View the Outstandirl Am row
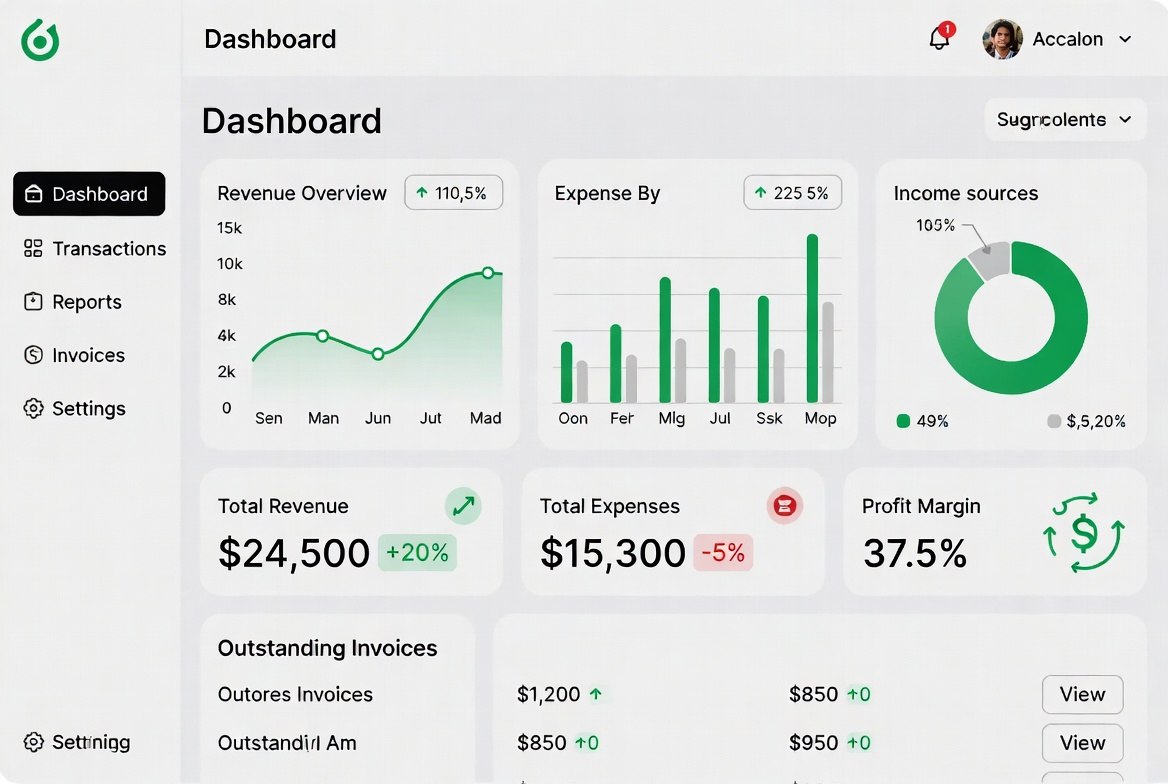The image size is (1168, 784). [x=1082, y=743]
